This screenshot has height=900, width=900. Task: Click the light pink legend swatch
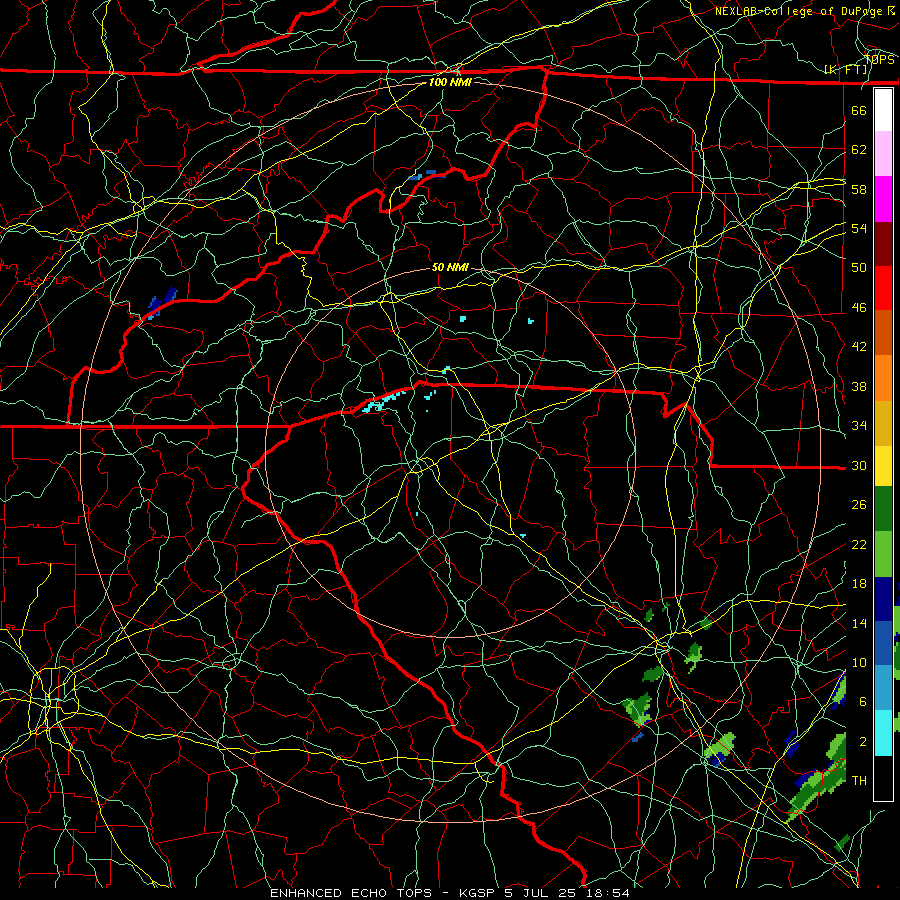pyautogui.click(x=883, y=154)
